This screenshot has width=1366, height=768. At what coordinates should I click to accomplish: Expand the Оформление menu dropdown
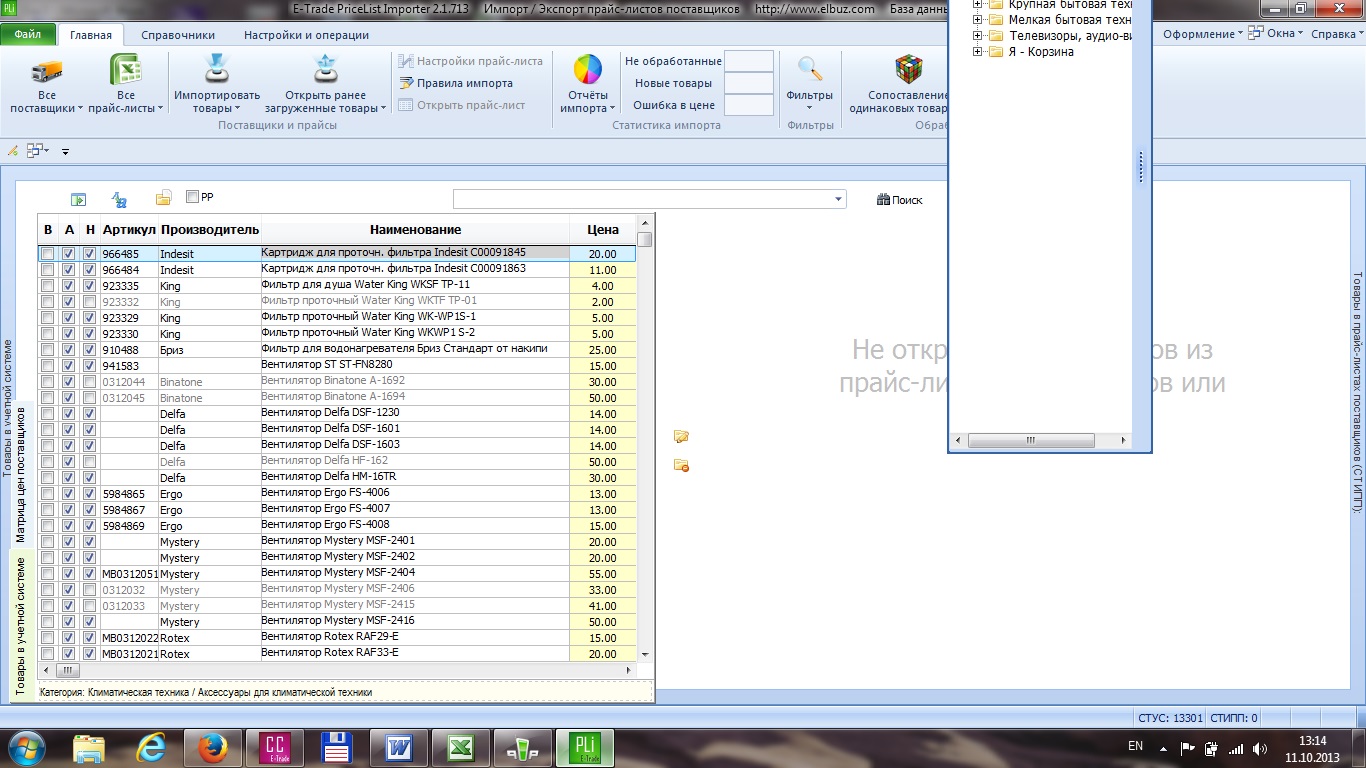[x=1240, y=33]
